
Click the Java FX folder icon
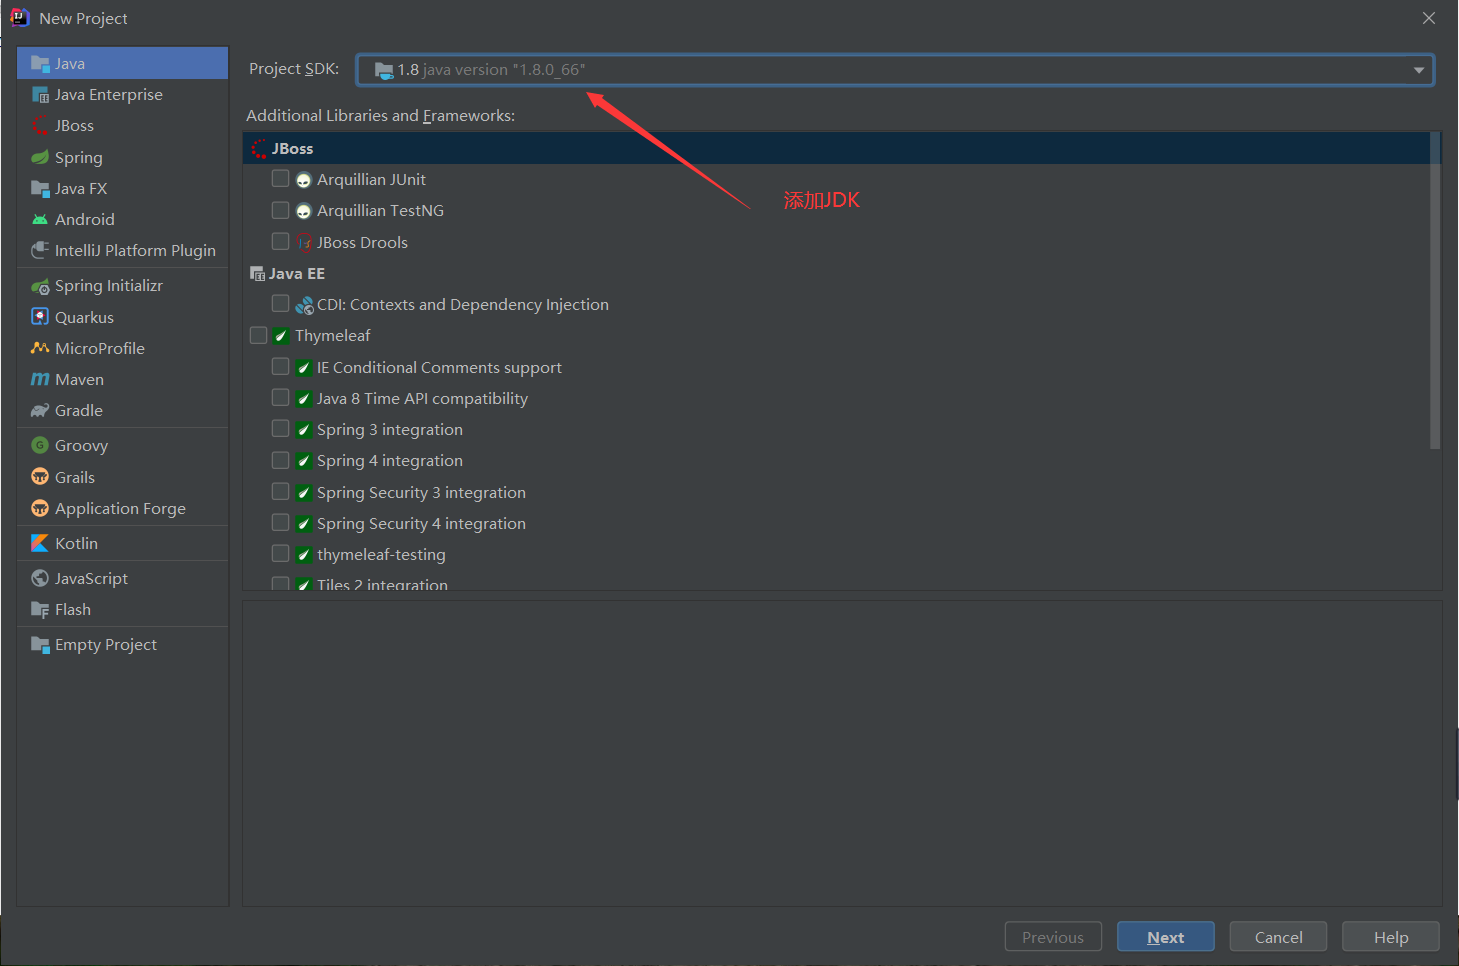click(x=40, y=189)
